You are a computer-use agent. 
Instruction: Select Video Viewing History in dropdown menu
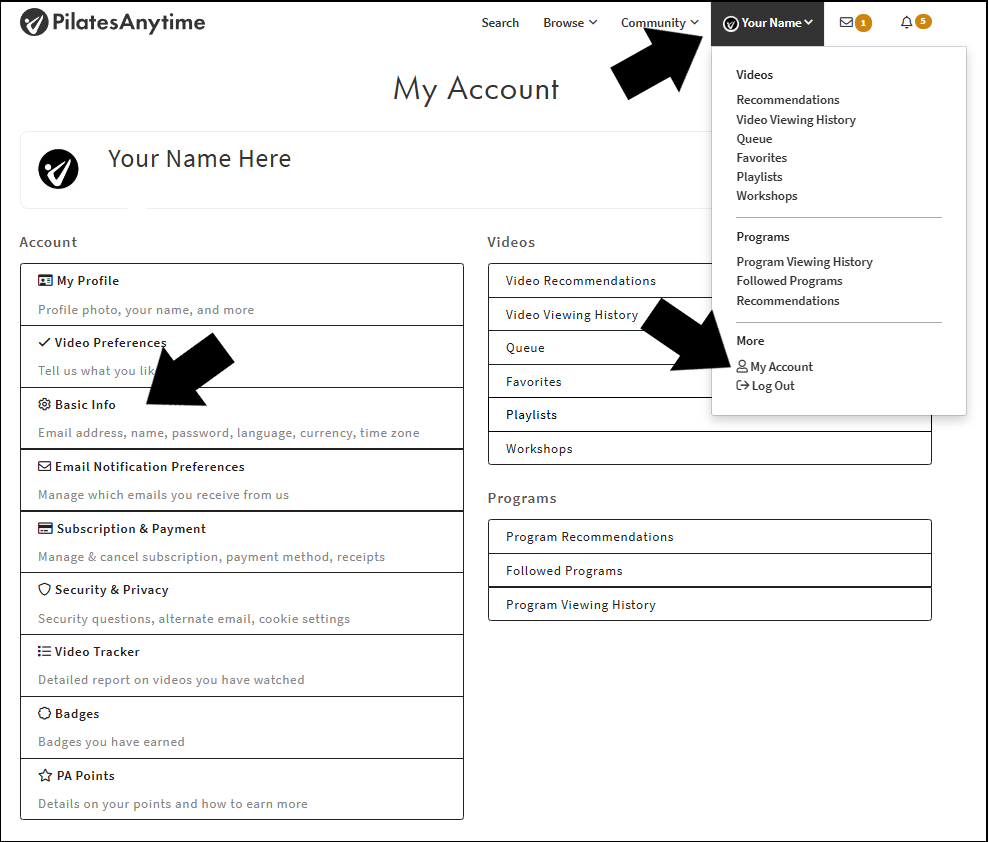tap(796, 120)
